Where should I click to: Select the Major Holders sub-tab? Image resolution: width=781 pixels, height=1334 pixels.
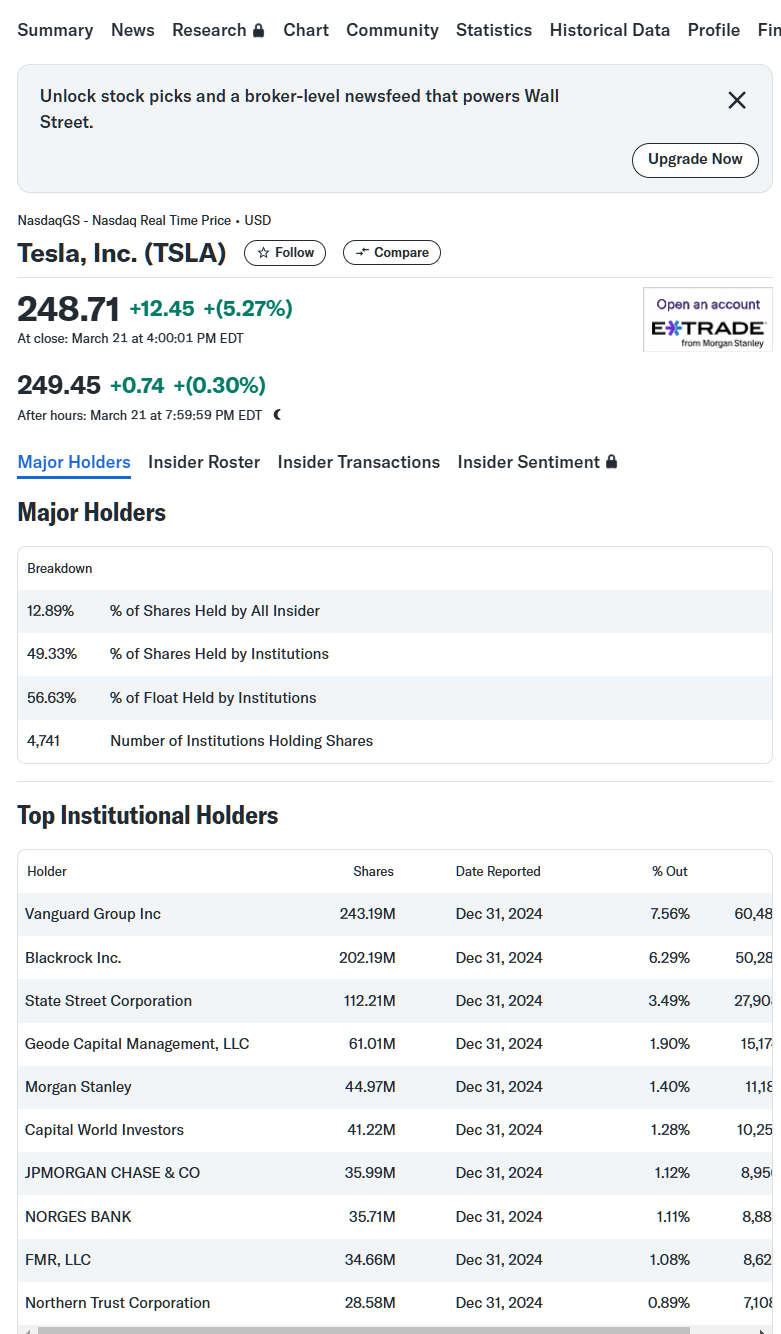(74, 462)
